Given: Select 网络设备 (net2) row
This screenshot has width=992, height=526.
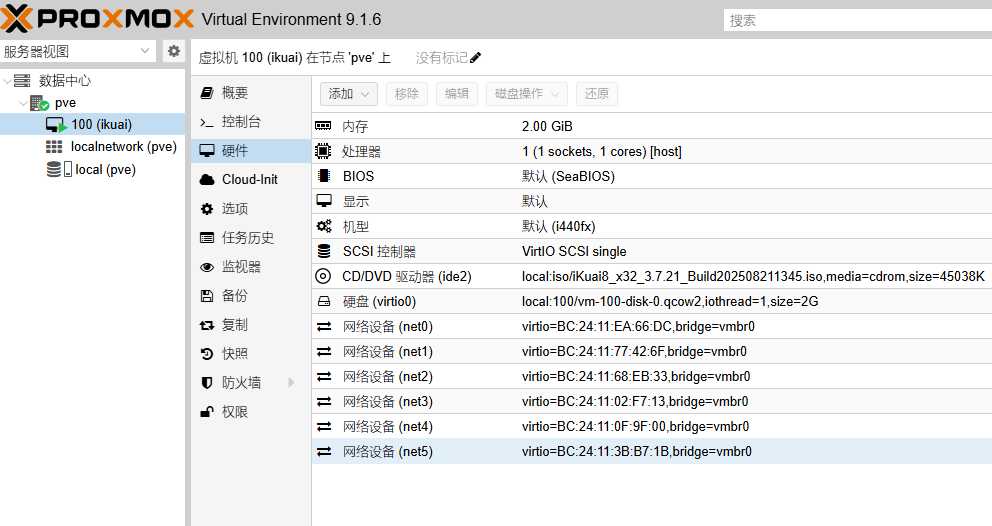Looking at the screenshot, I should tap(652, 377).
